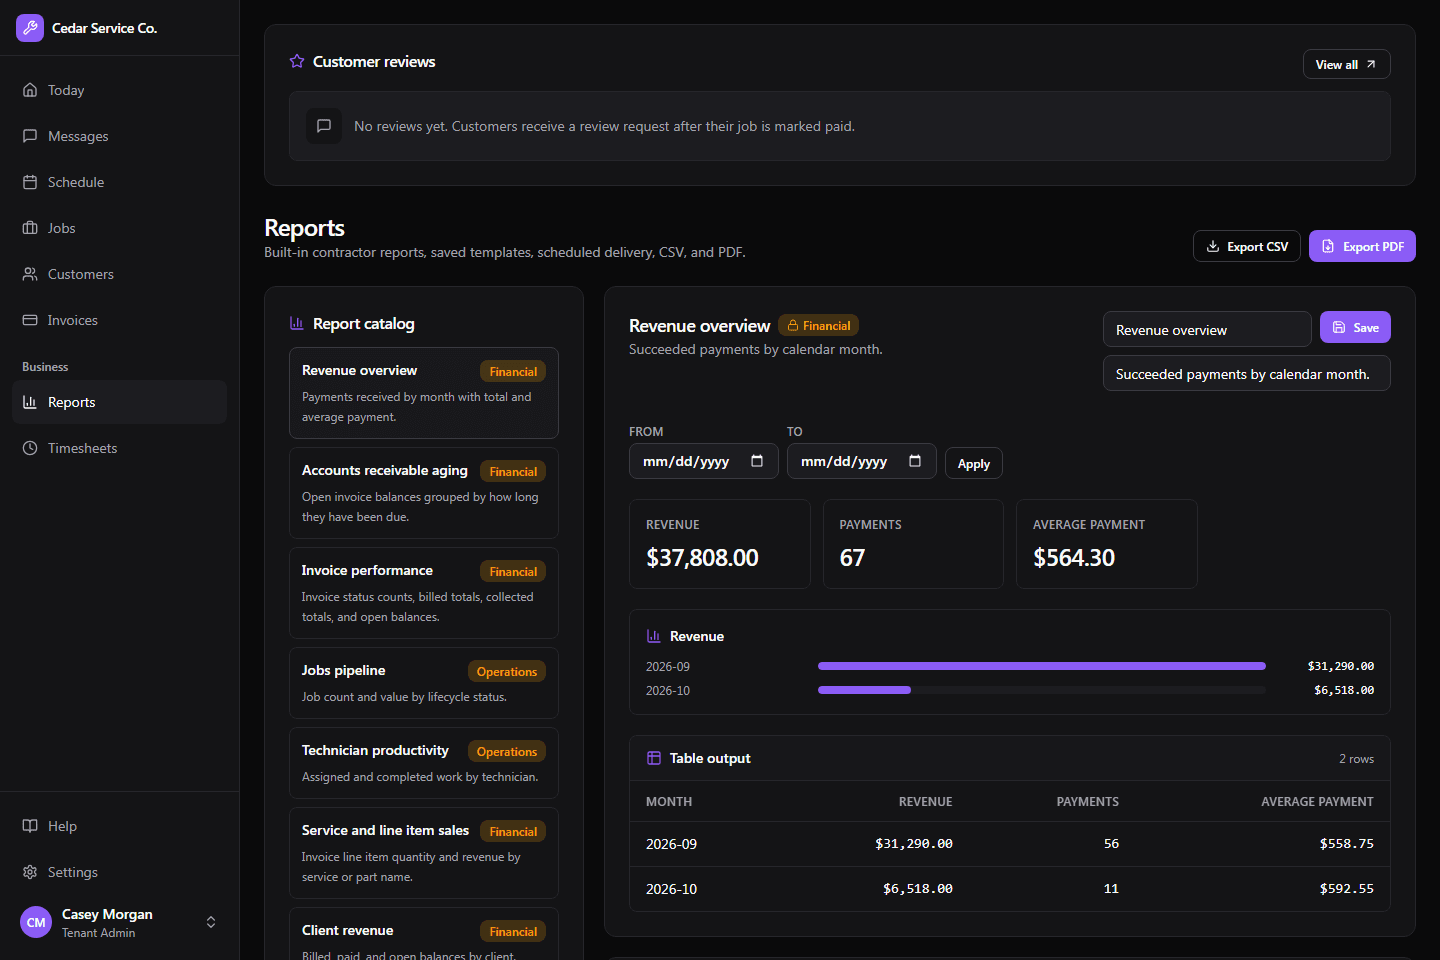Save the report template
The height and width of the screenshot is (960, 1440).
coord(1355,327)
